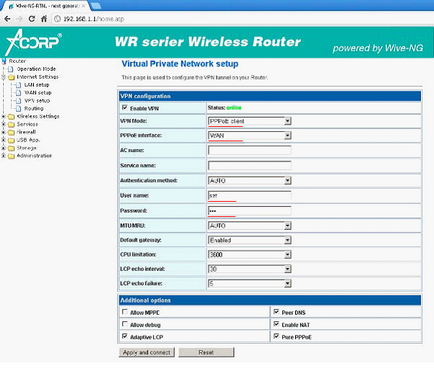Click the site info icon in address bar

(57, 19)
